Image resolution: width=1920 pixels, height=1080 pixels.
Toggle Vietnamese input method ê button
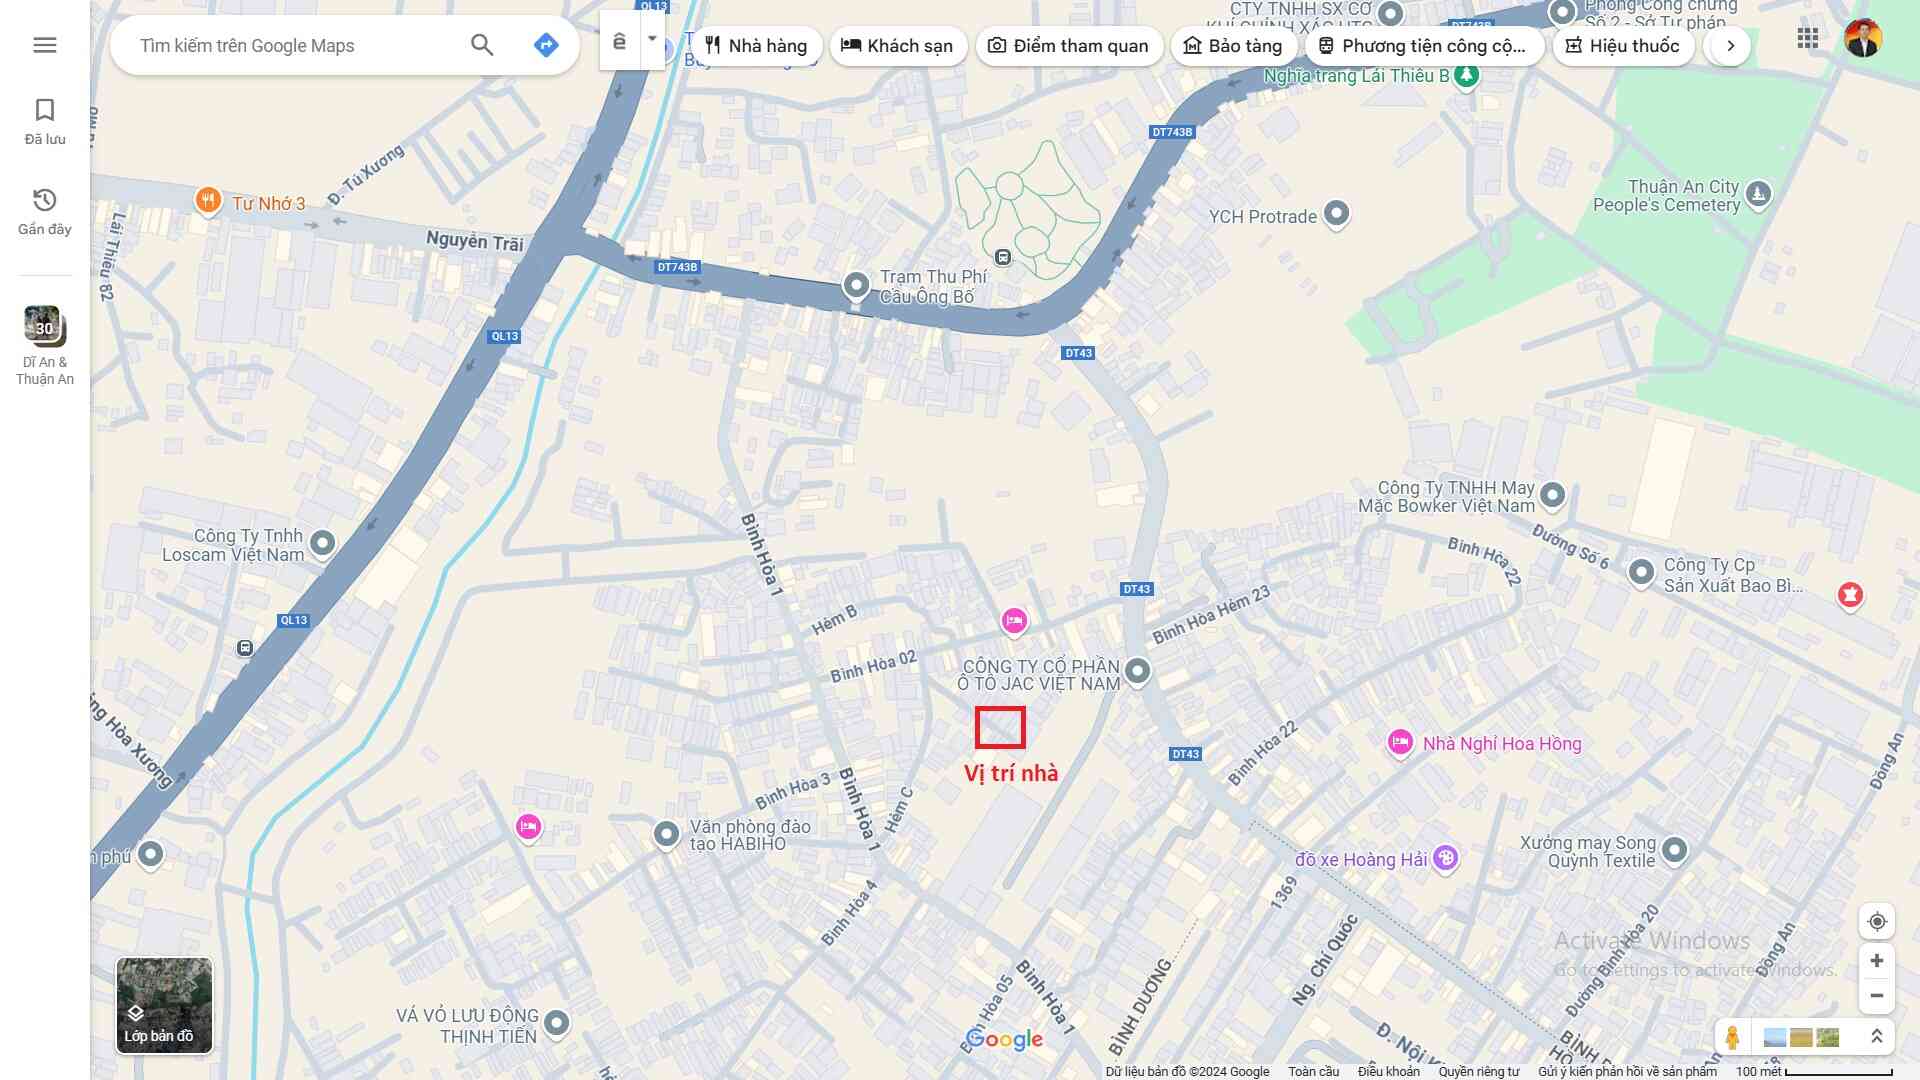620,41
